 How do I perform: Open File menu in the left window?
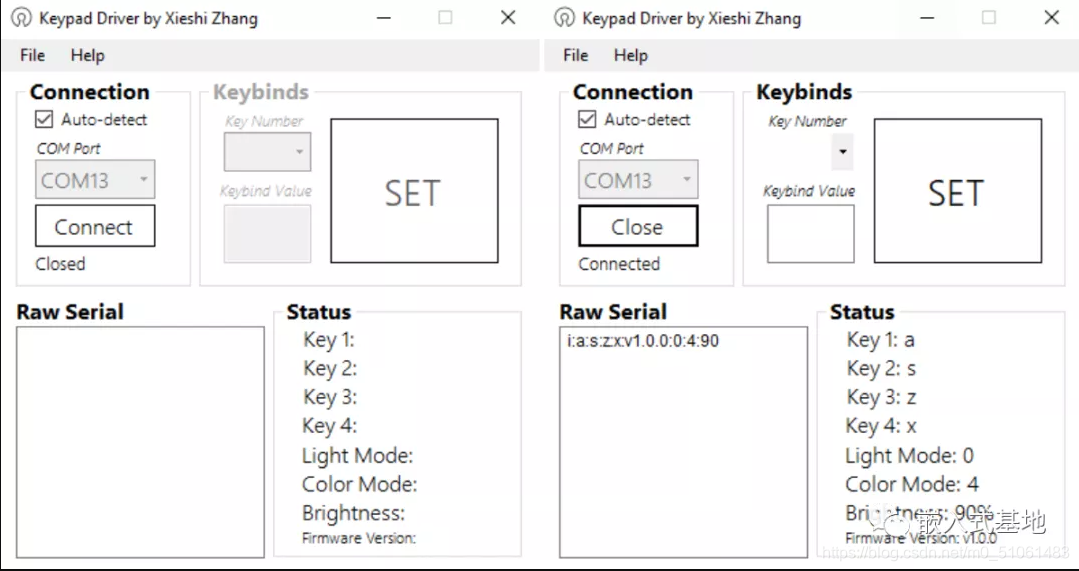coord(32,56)
